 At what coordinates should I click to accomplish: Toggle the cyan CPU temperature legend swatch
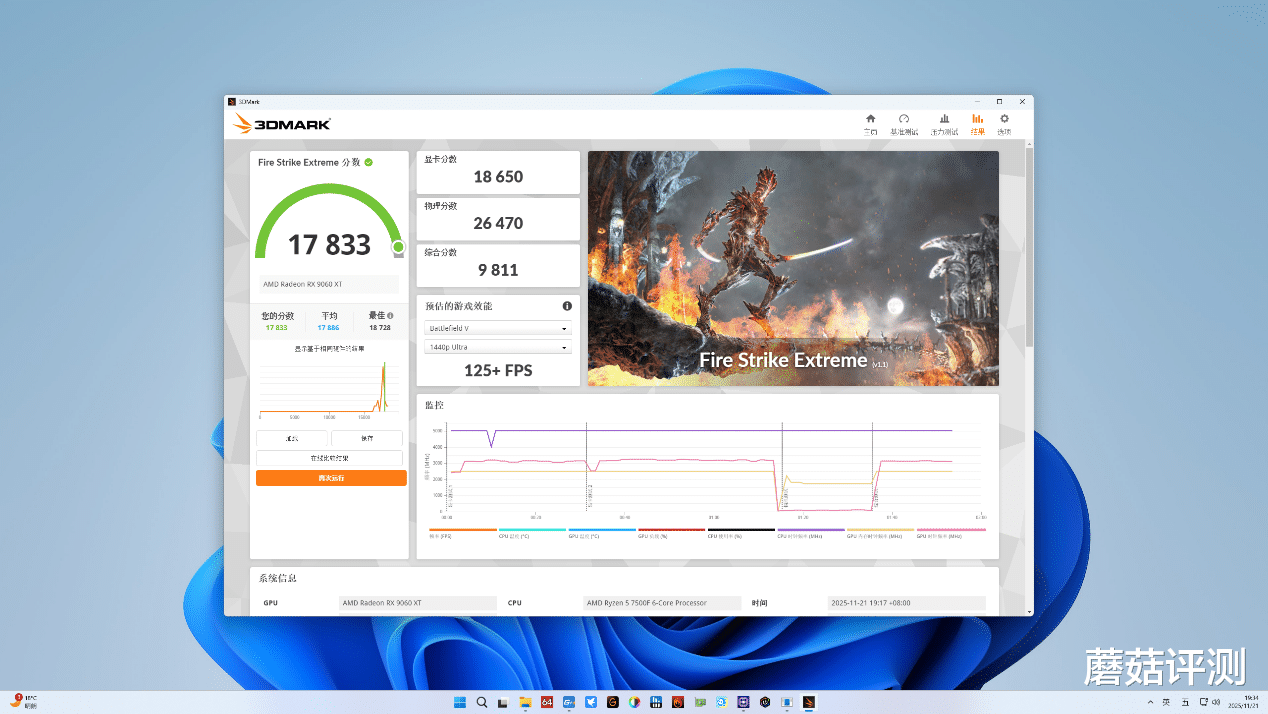click(x=532, y=530)
